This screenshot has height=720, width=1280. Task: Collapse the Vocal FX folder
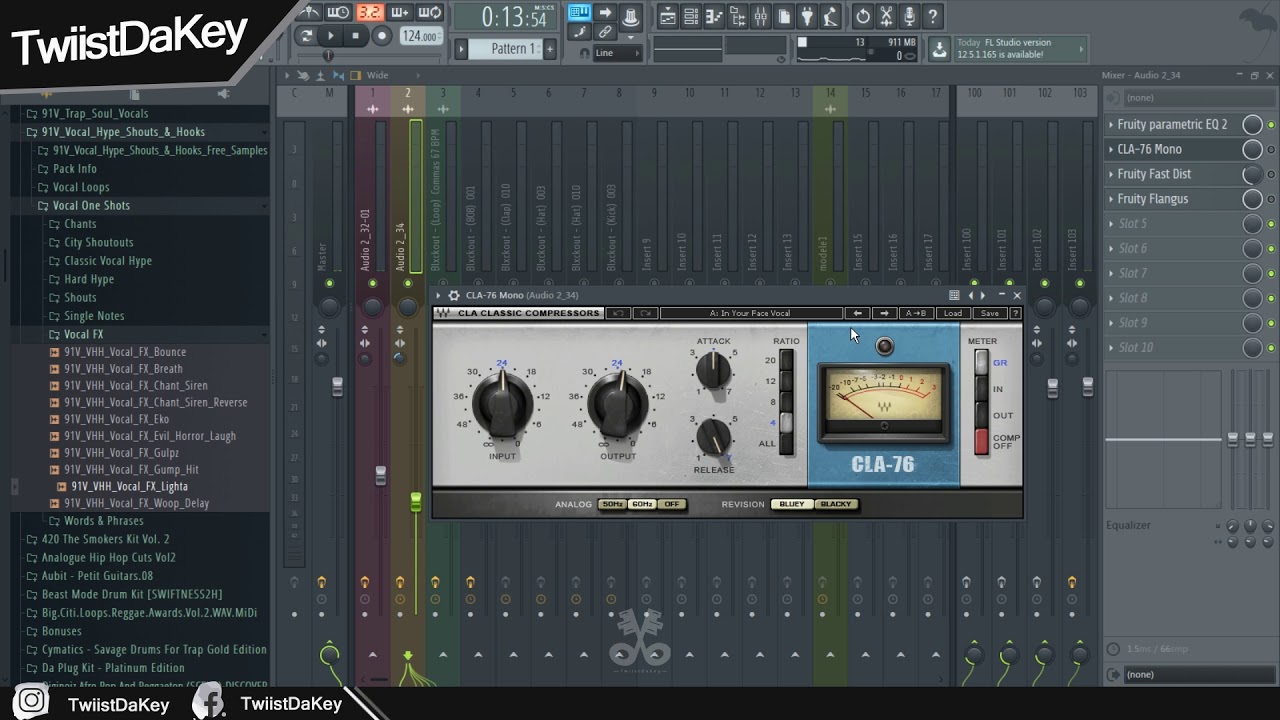83,334
